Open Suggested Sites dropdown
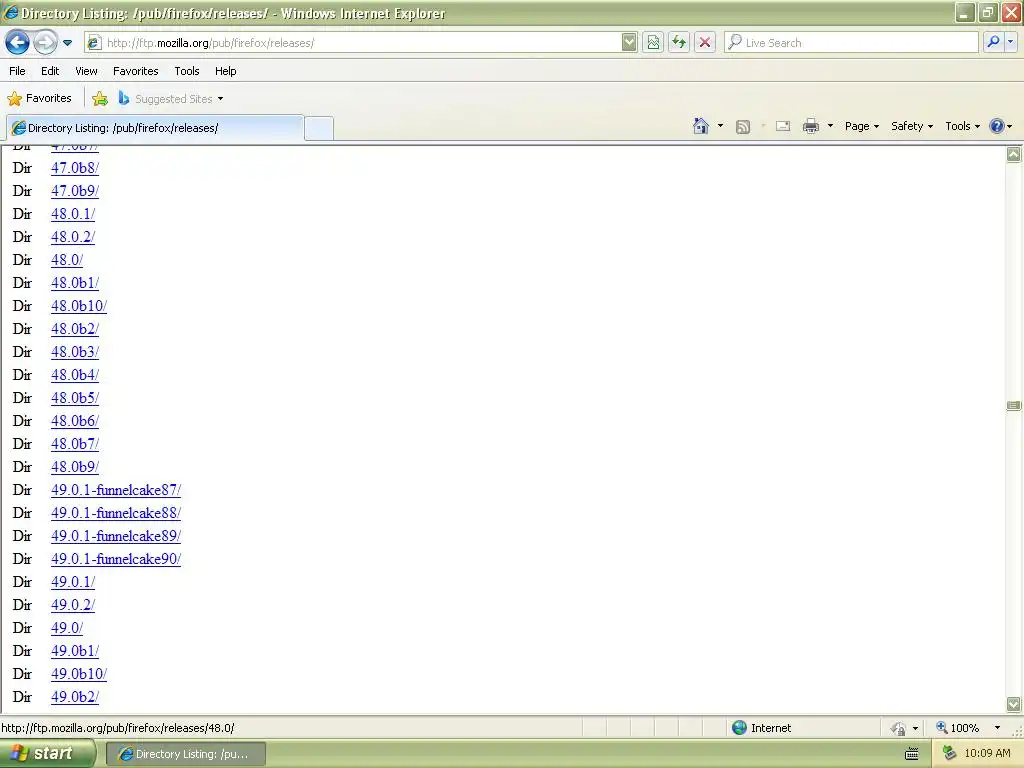Screen dimensions: 1024x768 click(x=171, y=99)
